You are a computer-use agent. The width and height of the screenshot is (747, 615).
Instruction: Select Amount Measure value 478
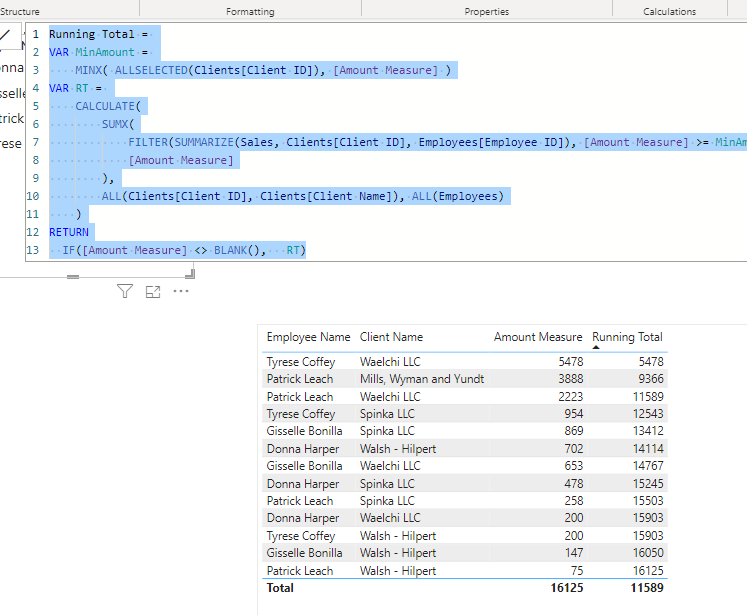tap(574, 484)
